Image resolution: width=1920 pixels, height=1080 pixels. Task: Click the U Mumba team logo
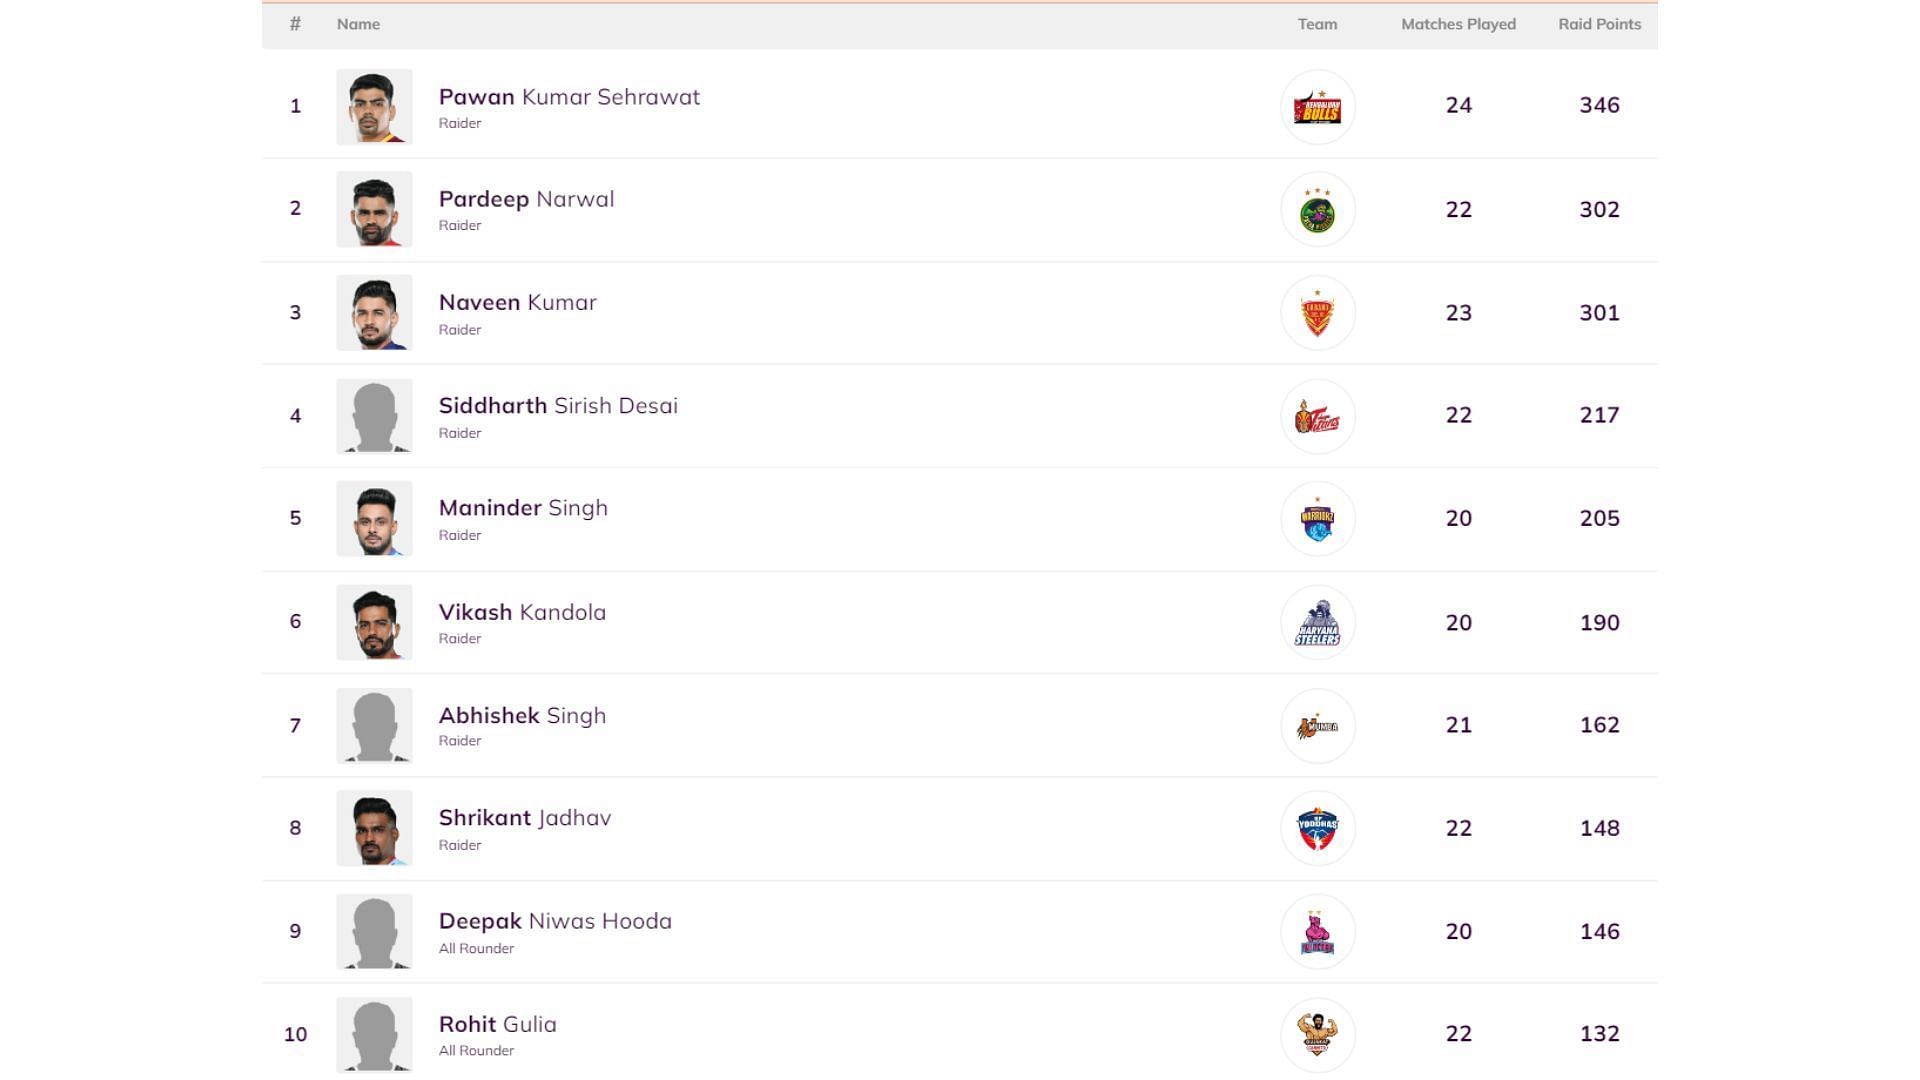tap(1317, 726)
